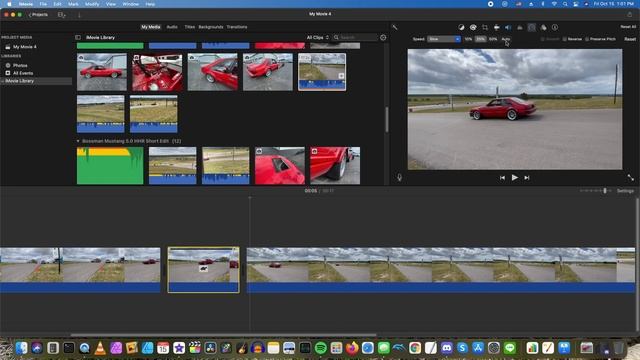Open Chrome from the Dock
The height and width of the screenshot is (360, 640).
point(415,348)
